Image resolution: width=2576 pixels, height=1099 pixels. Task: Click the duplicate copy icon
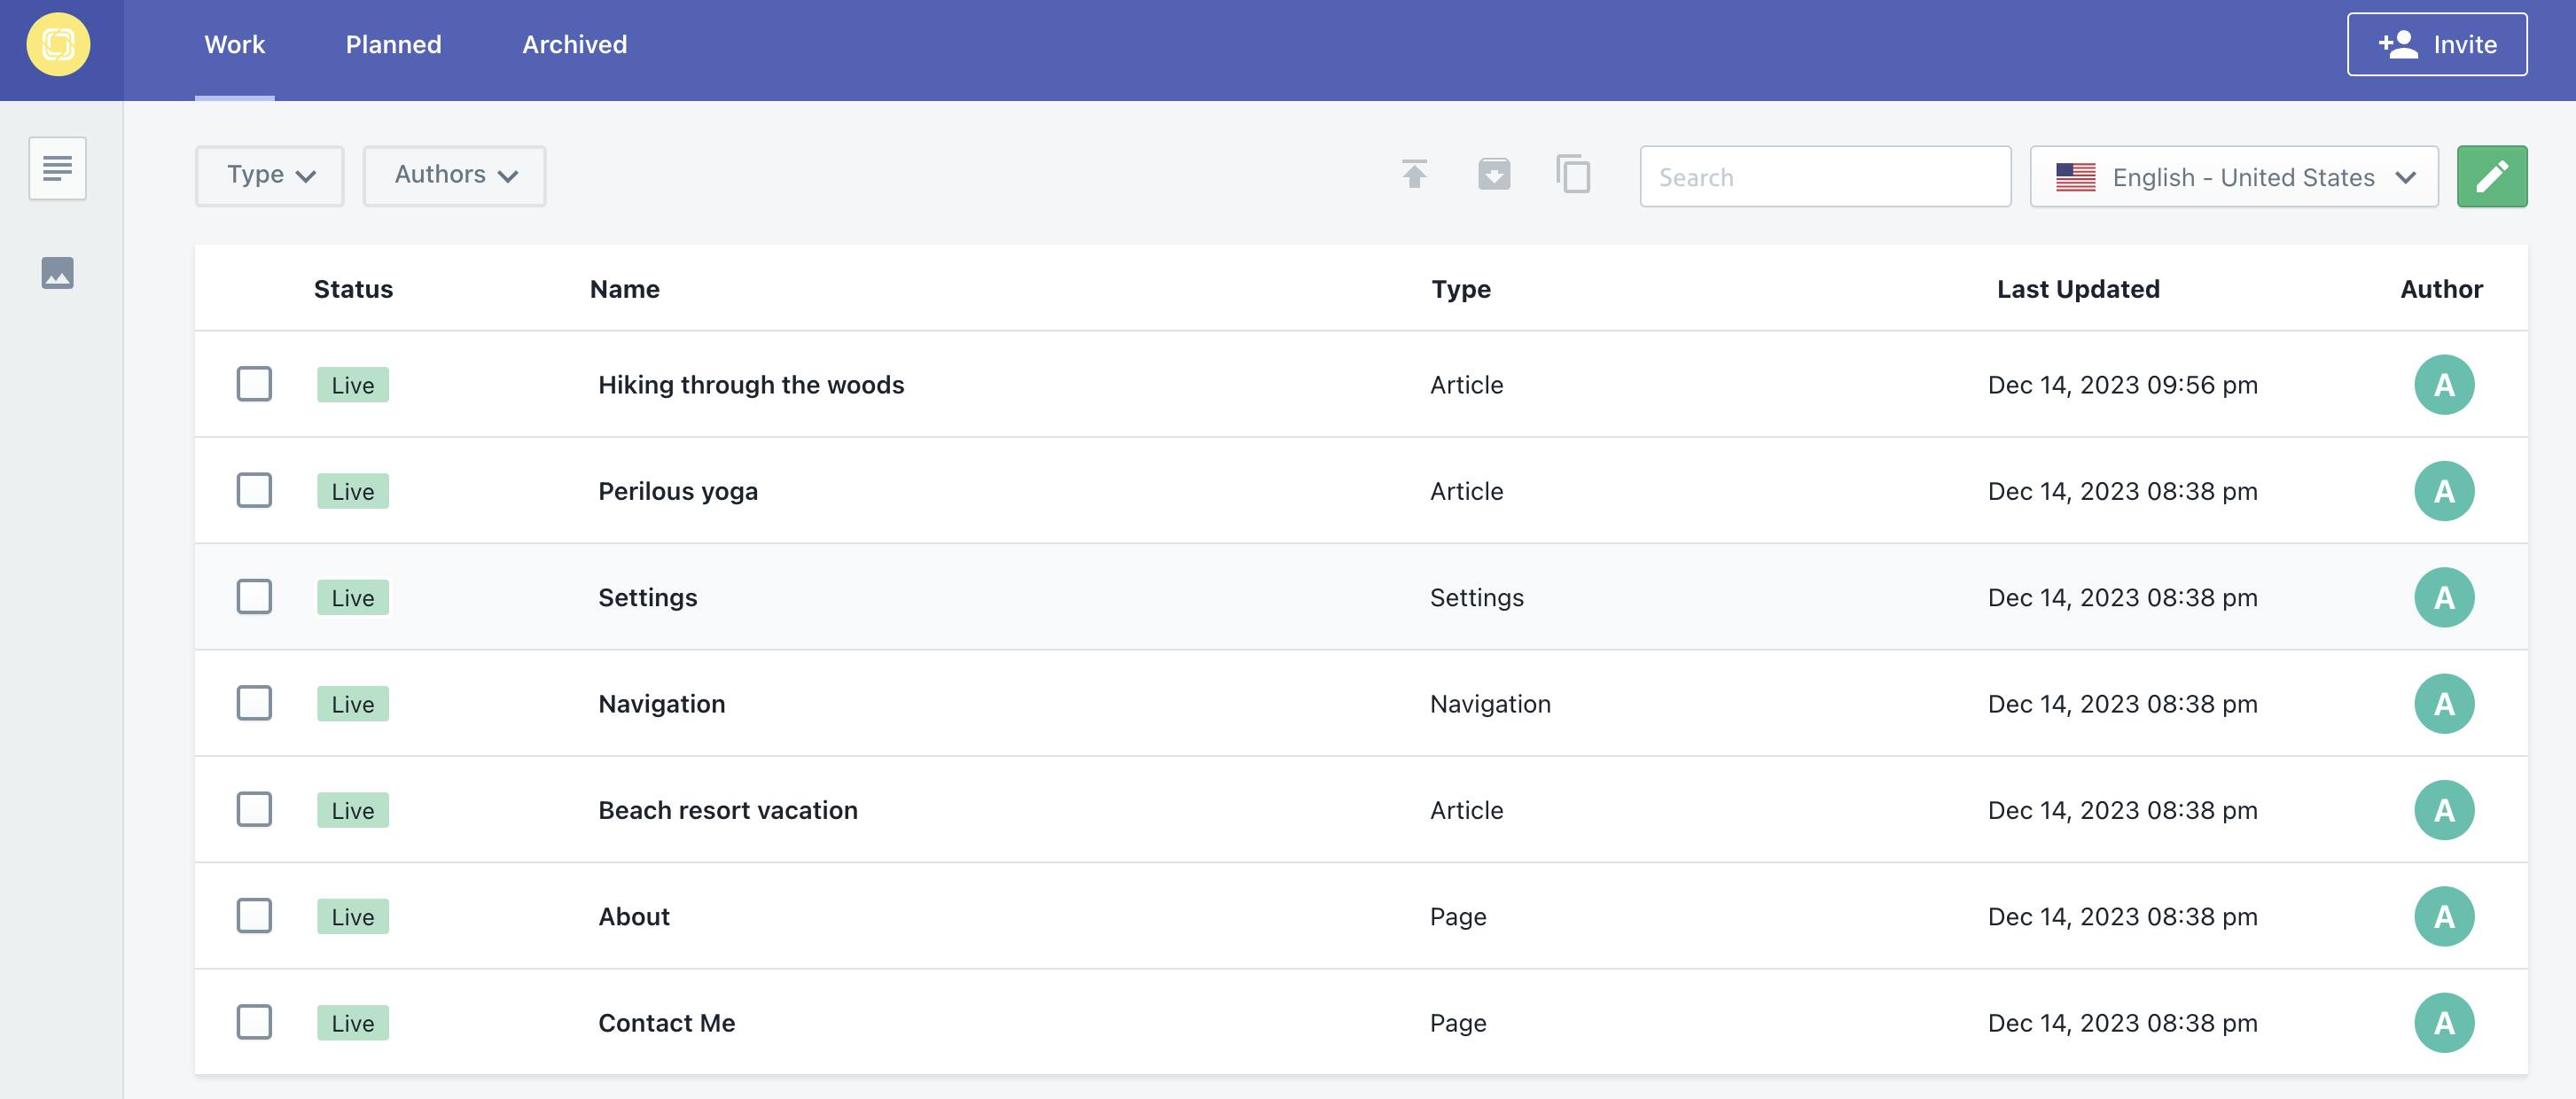[1573, 175]
